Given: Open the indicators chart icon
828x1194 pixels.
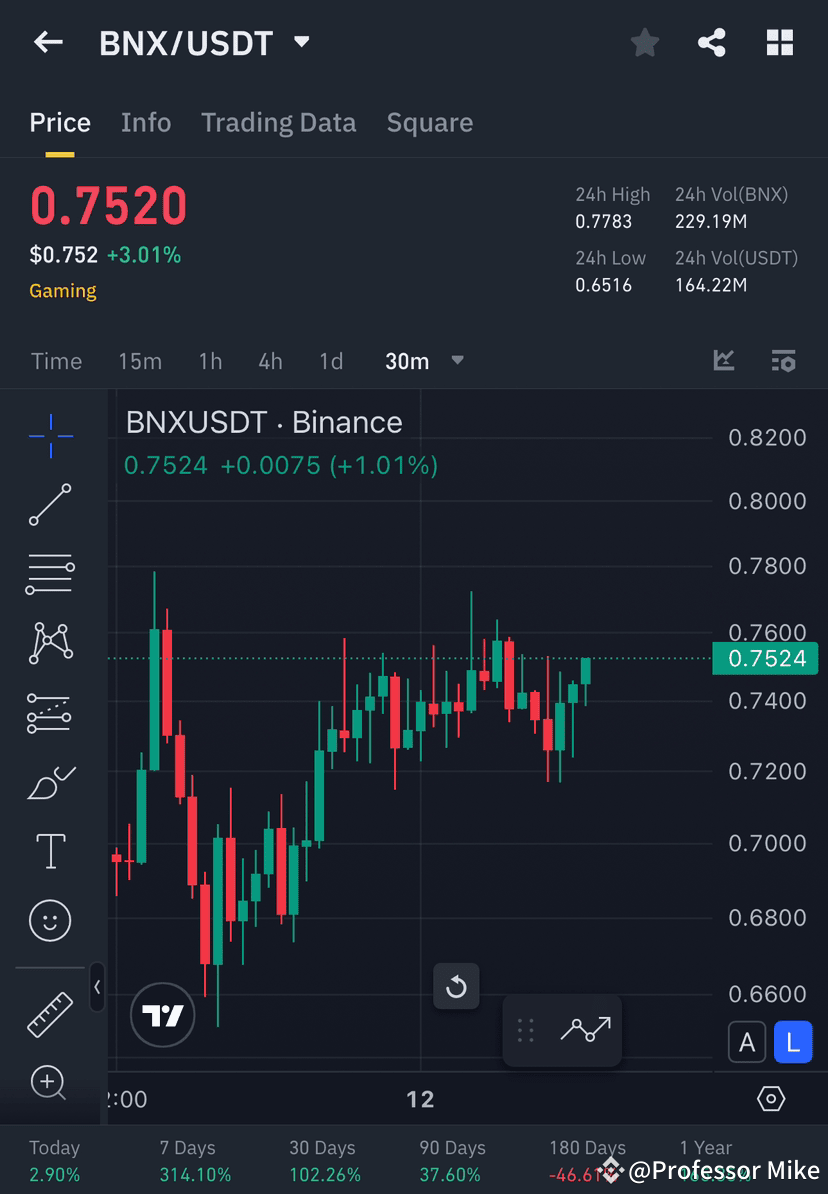Looking at the screenshot, I should 723,361.
